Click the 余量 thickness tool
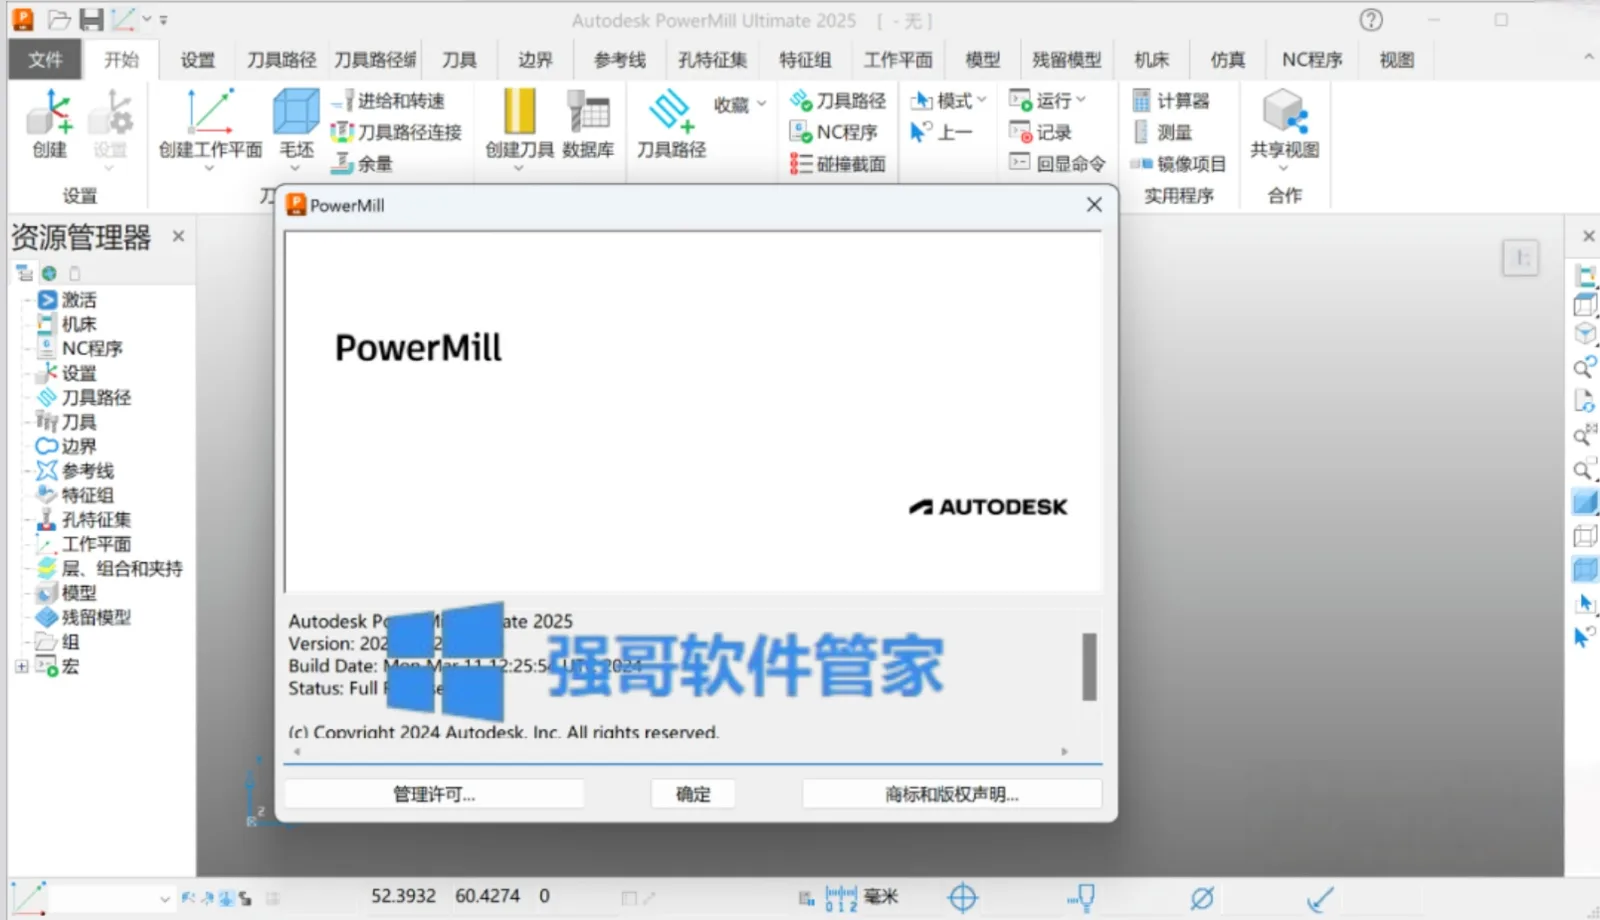 coord(362,163)
